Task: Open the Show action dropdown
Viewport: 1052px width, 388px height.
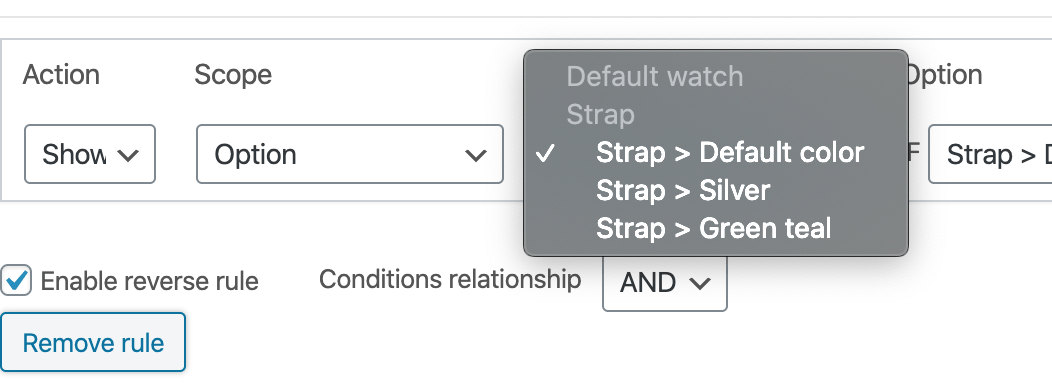Action: coord(90,154)
